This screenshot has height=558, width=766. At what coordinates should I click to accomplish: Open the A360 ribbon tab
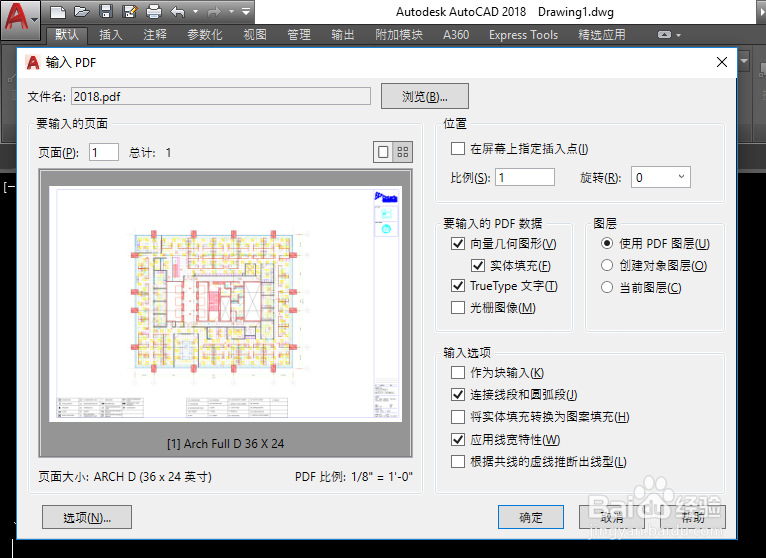(x=456, y=35)
